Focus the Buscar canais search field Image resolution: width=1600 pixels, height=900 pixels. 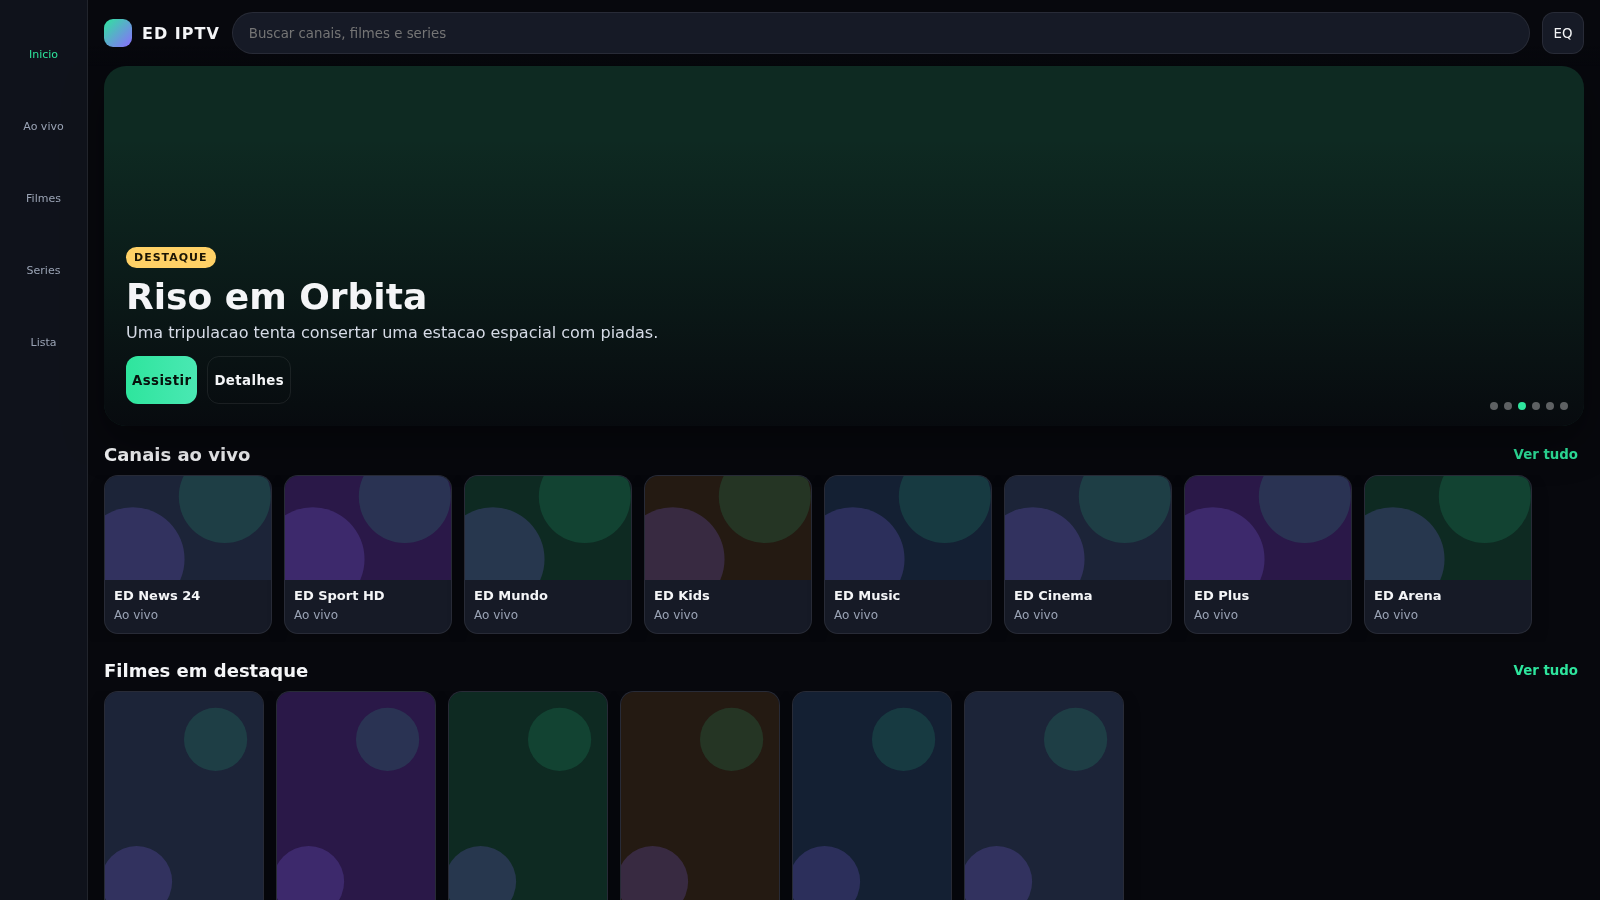point(880,33)
